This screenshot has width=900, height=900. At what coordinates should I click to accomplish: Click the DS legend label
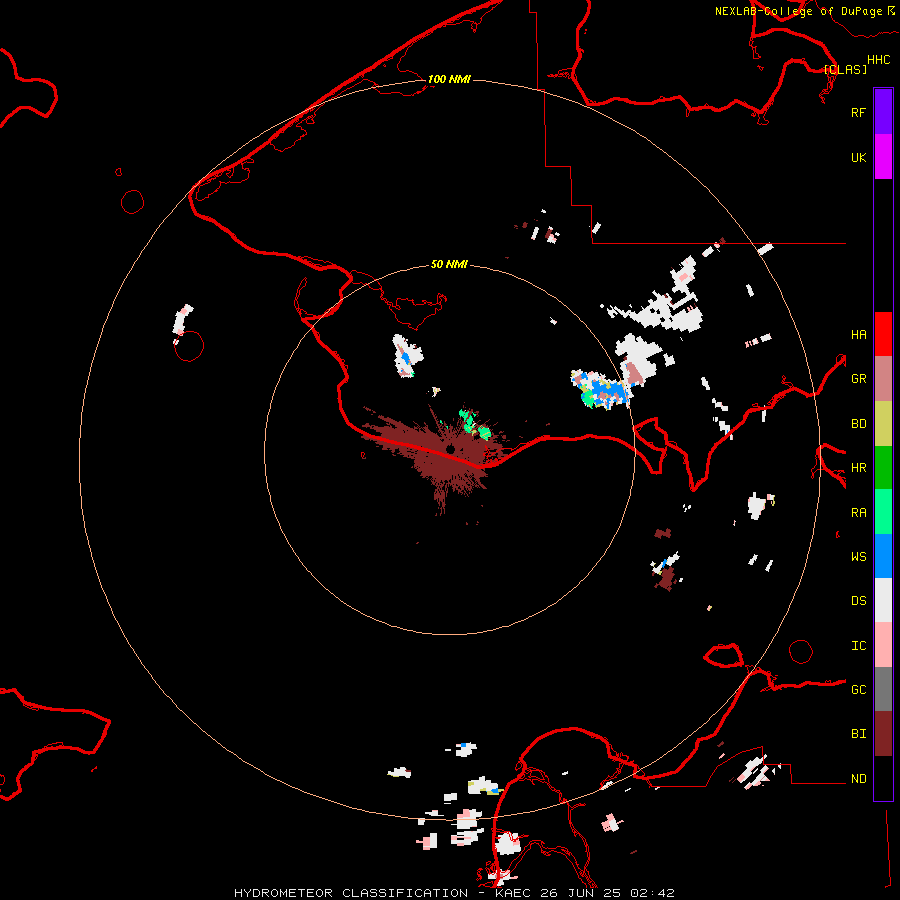point(858,600)
